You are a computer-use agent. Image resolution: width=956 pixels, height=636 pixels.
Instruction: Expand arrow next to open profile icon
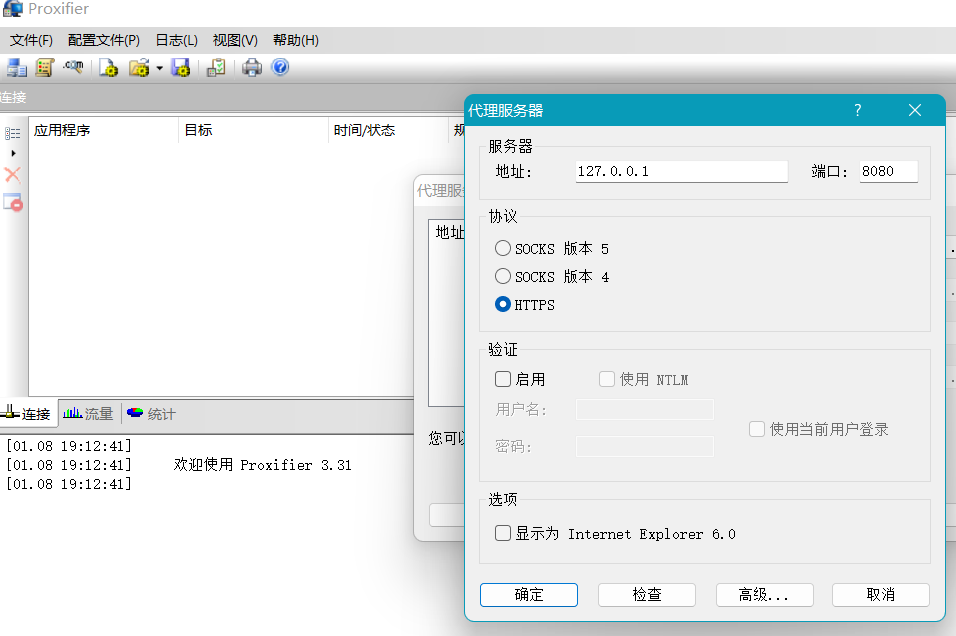pos(160,68)
